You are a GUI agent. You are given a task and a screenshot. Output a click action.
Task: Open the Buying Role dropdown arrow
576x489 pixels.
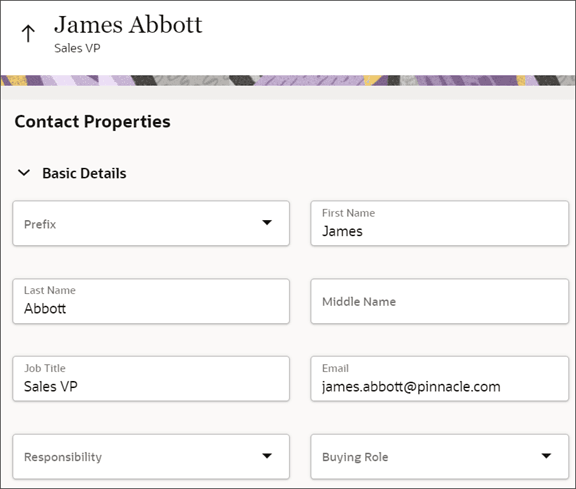coord(546,456)
